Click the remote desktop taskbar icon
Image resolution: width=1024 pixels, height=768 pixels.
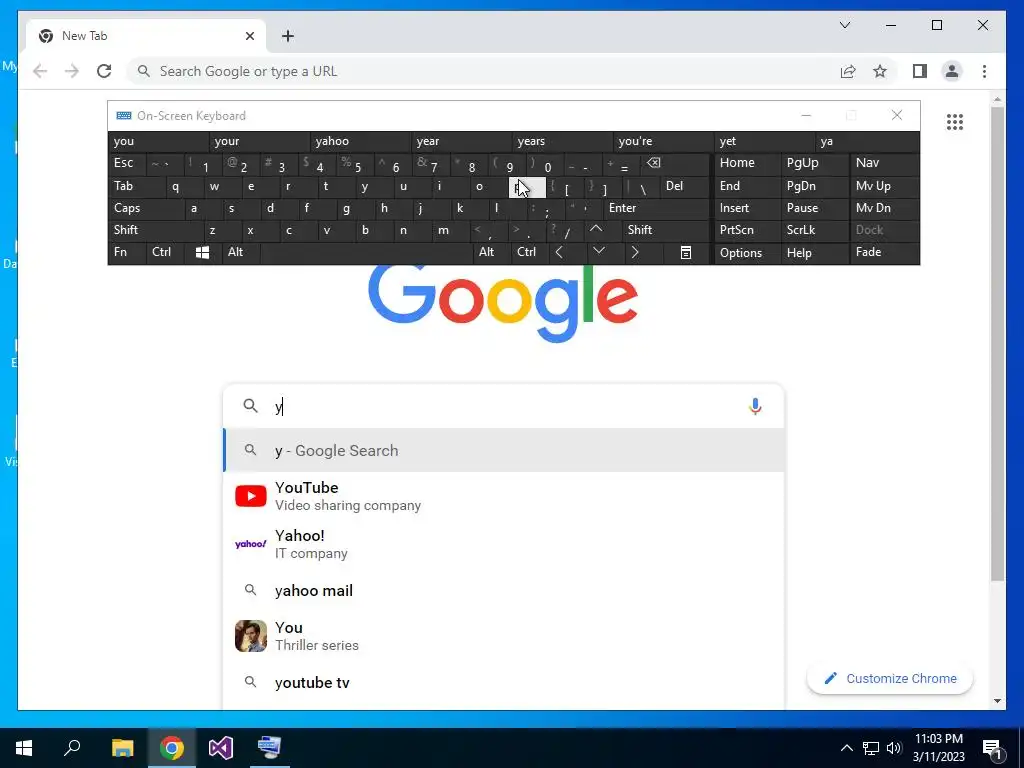(269, 748)
